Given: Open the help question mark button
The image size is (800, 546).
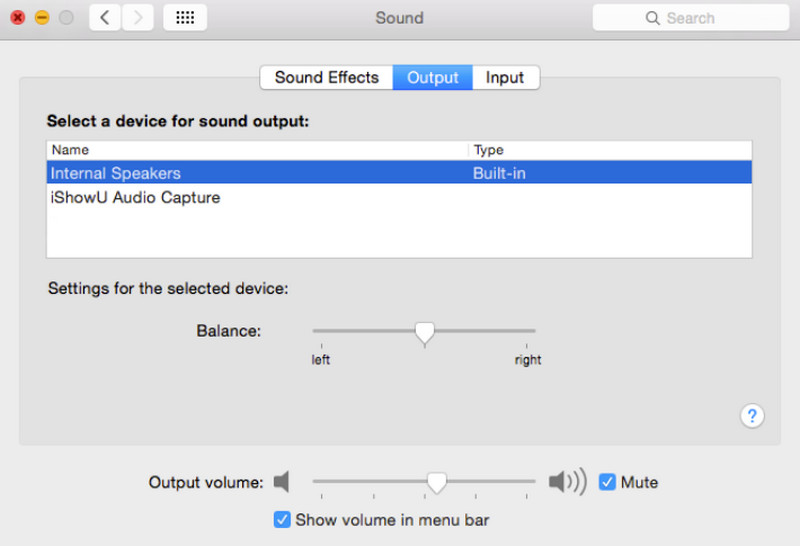Looking at the screenshot, I should tap(752, 415).
